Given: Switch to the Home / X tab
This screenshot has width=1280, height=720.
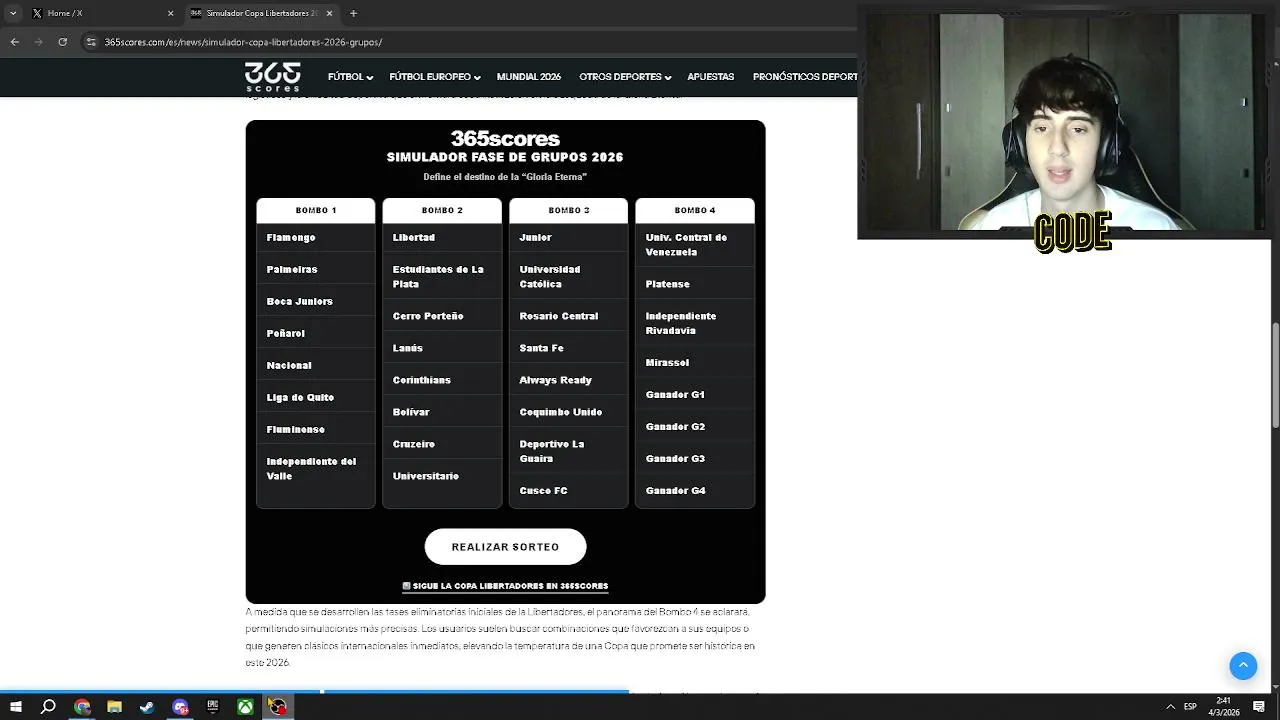Looking at the screenshot, I should [100, 13].
